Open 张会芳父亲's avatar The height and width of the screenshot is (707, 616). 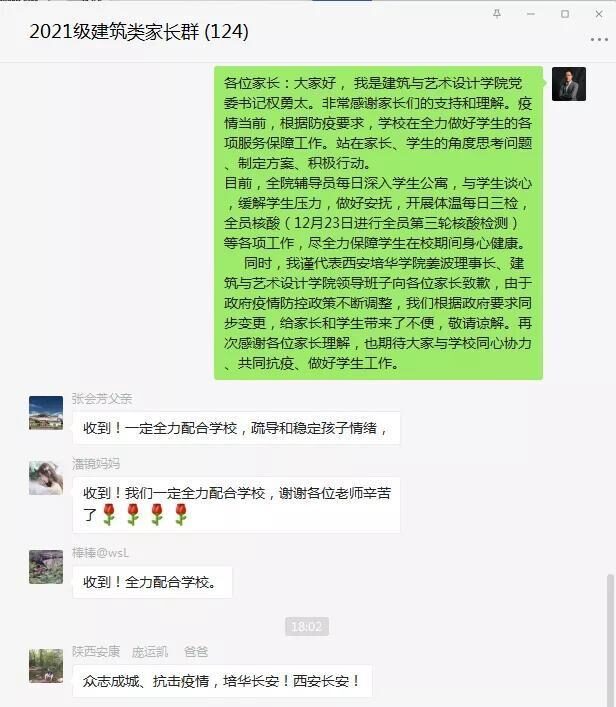point(46,413)
